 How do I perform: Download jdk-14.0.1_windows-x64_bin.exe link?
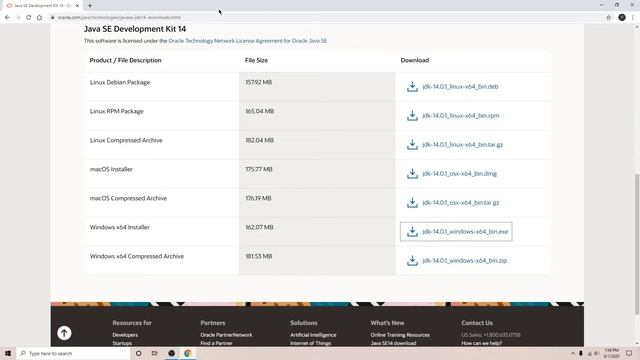click(x=465, y=231)
